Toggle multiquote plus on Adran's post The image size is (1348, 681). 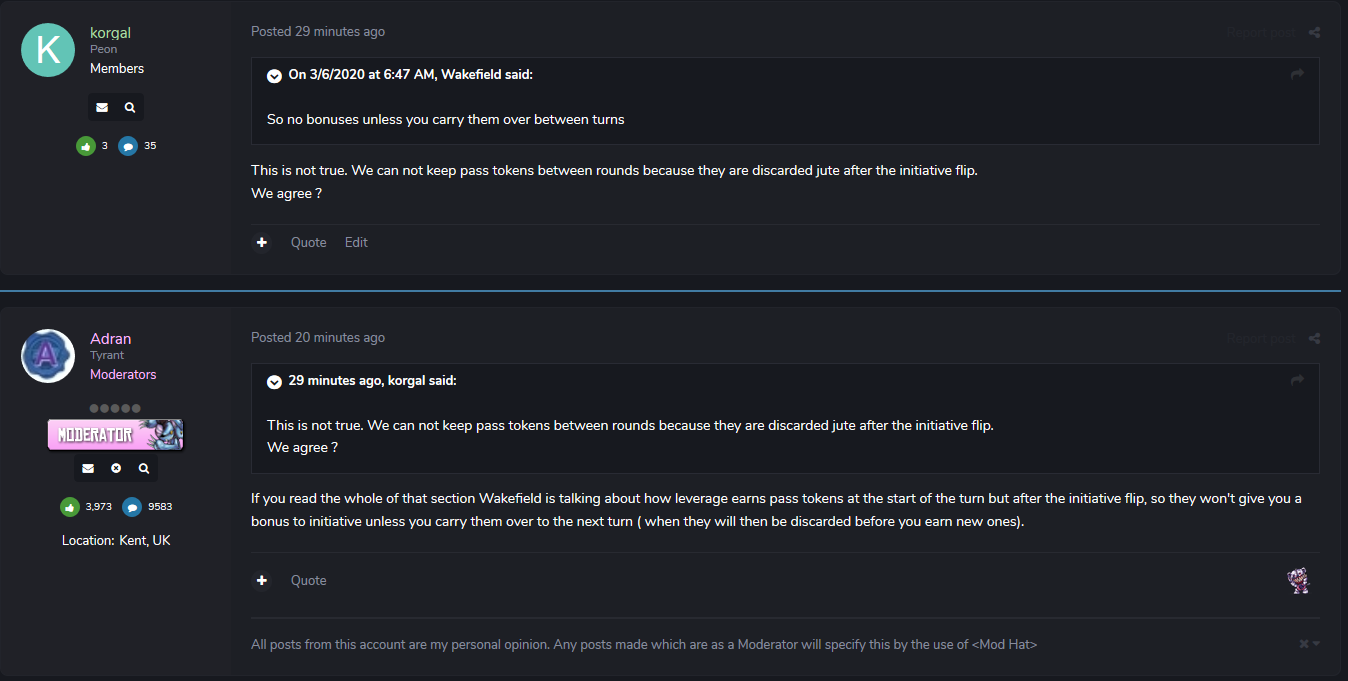click(262, 580)
